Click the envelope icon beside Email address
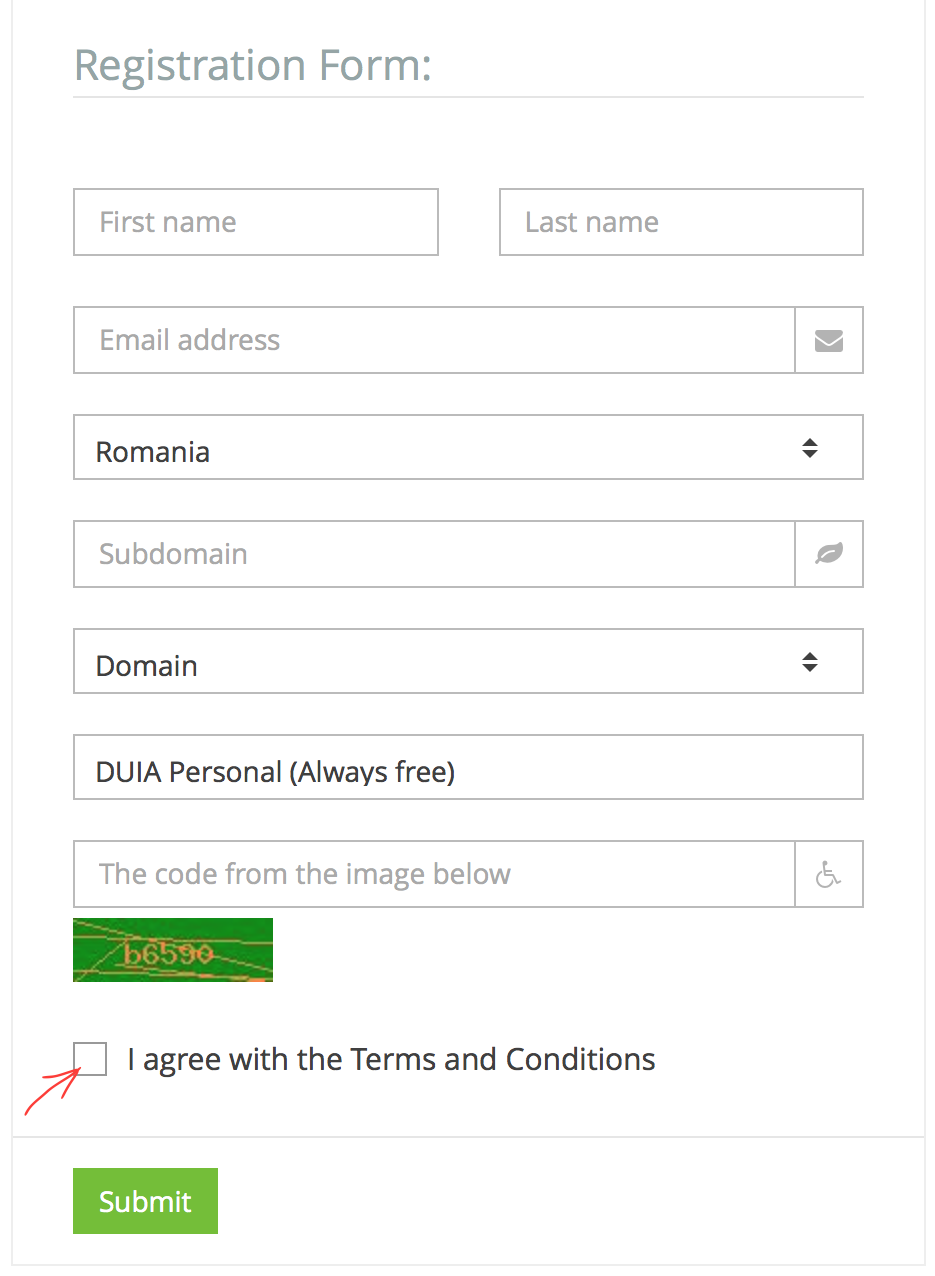Screen dimensions: 935x1276 click(x=829, y=340)
